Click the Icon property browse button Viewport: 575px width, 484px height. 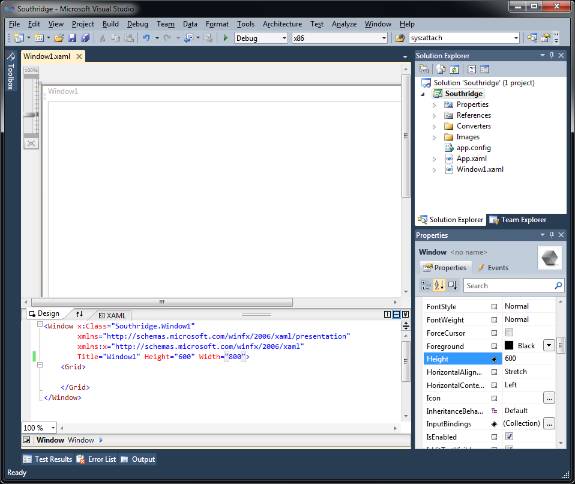pos(549,398)
